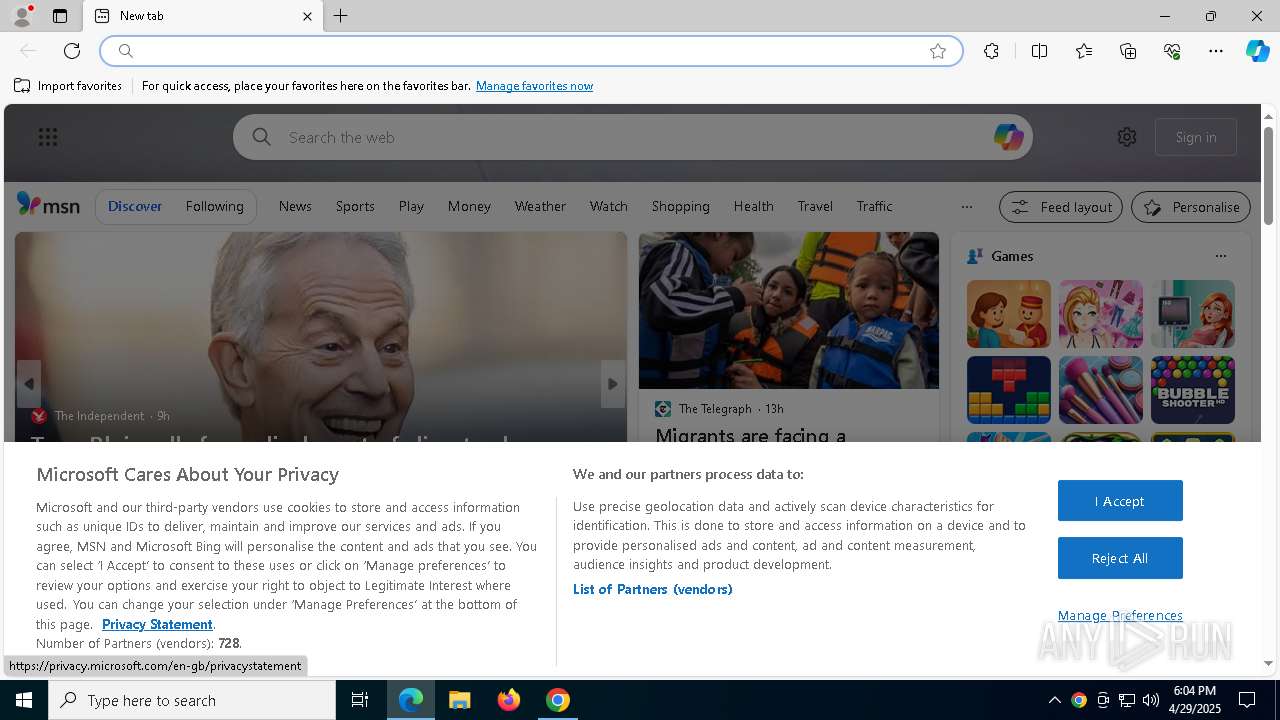The width and height of the screenshot is (1280, 720).
Task: Open Manage Preferences link
Action: click(1120, 616)
